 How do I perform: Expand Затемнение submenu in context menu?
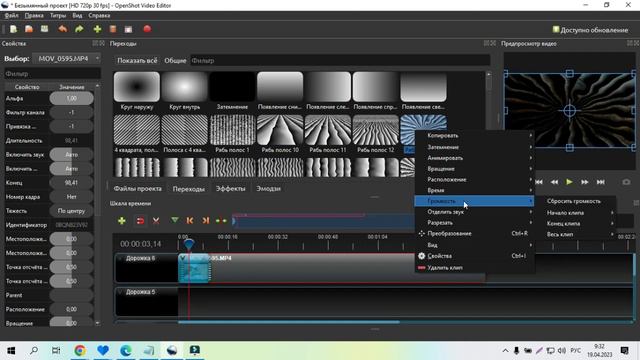475,147
